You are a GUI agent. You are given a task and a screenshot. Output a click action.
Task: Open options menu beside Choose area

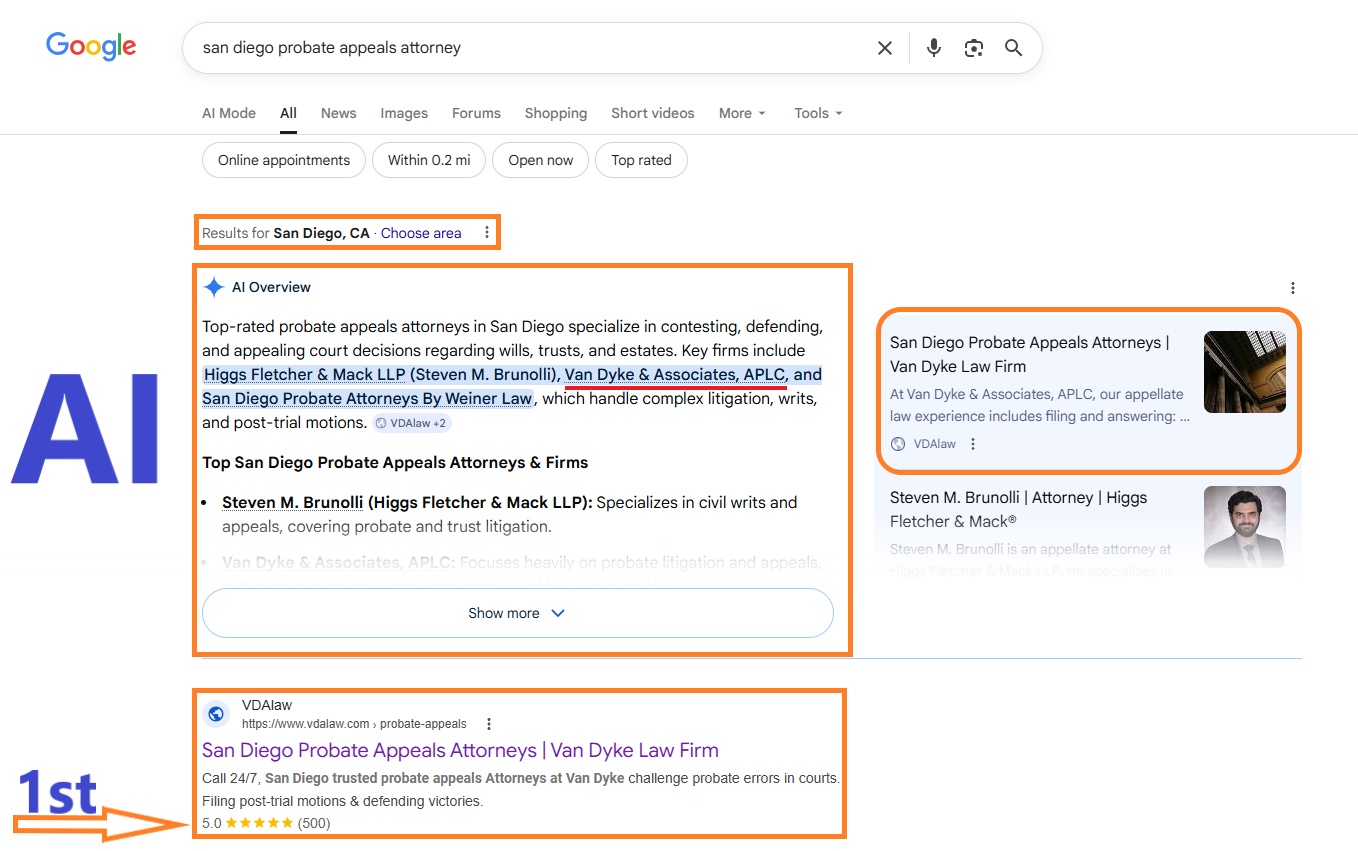coord(487,233)
